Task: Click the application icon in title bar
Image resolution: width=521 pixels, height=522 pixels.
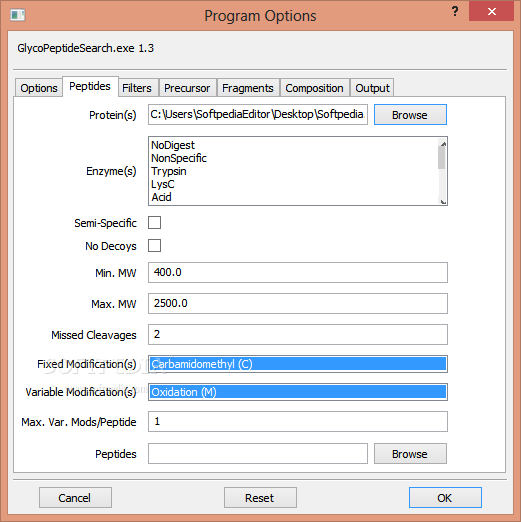Action: (17, 15)
